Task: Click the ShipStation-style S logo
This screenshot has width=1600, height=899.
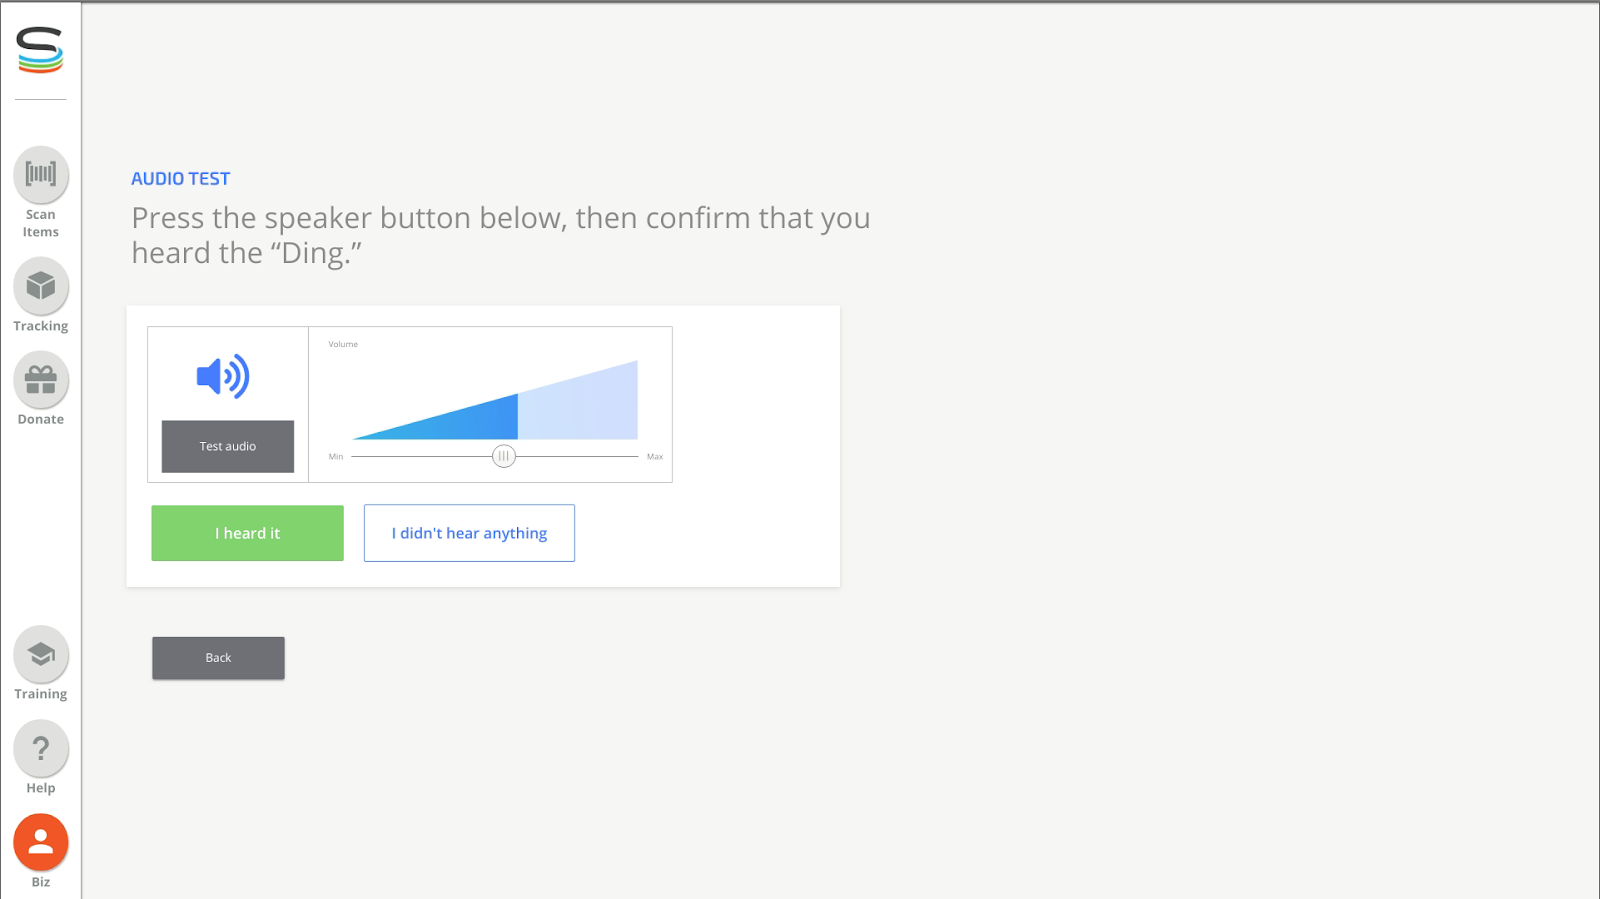Action: pyautogui.click(x=40, y=50)
